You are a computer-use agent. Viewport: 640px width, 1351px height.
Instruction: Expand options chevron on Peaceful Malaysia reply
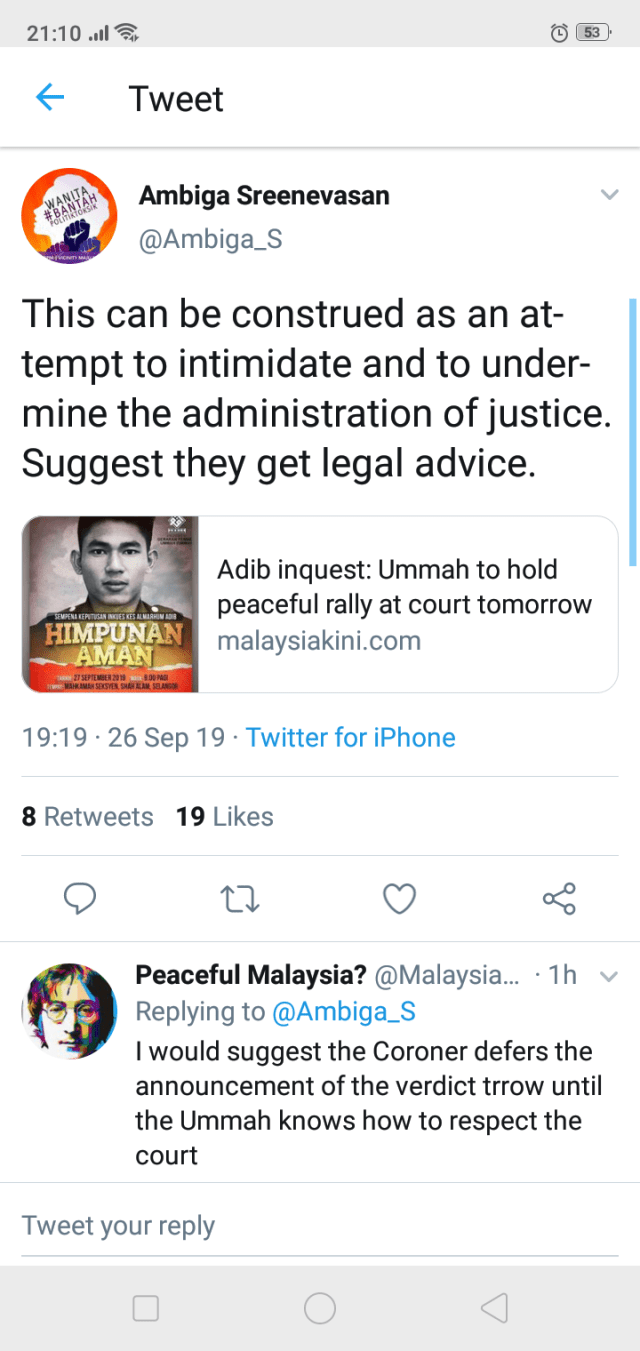click(x=607, y=977)
